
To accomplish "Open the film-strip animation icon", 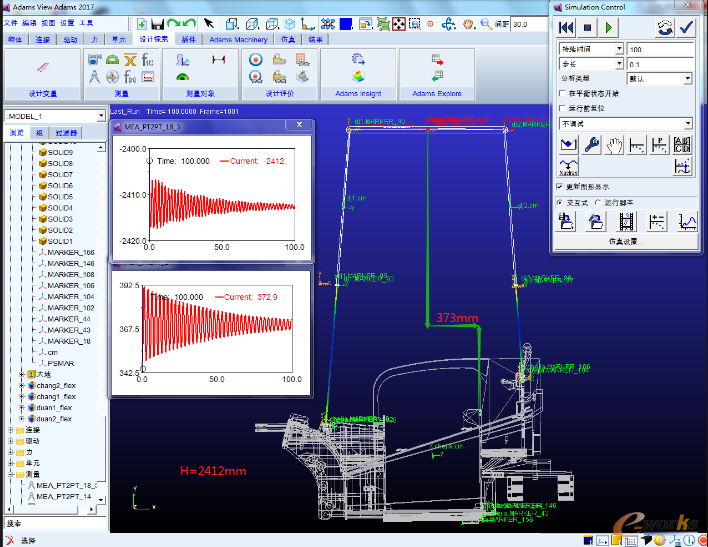I will tap(626, 221).
